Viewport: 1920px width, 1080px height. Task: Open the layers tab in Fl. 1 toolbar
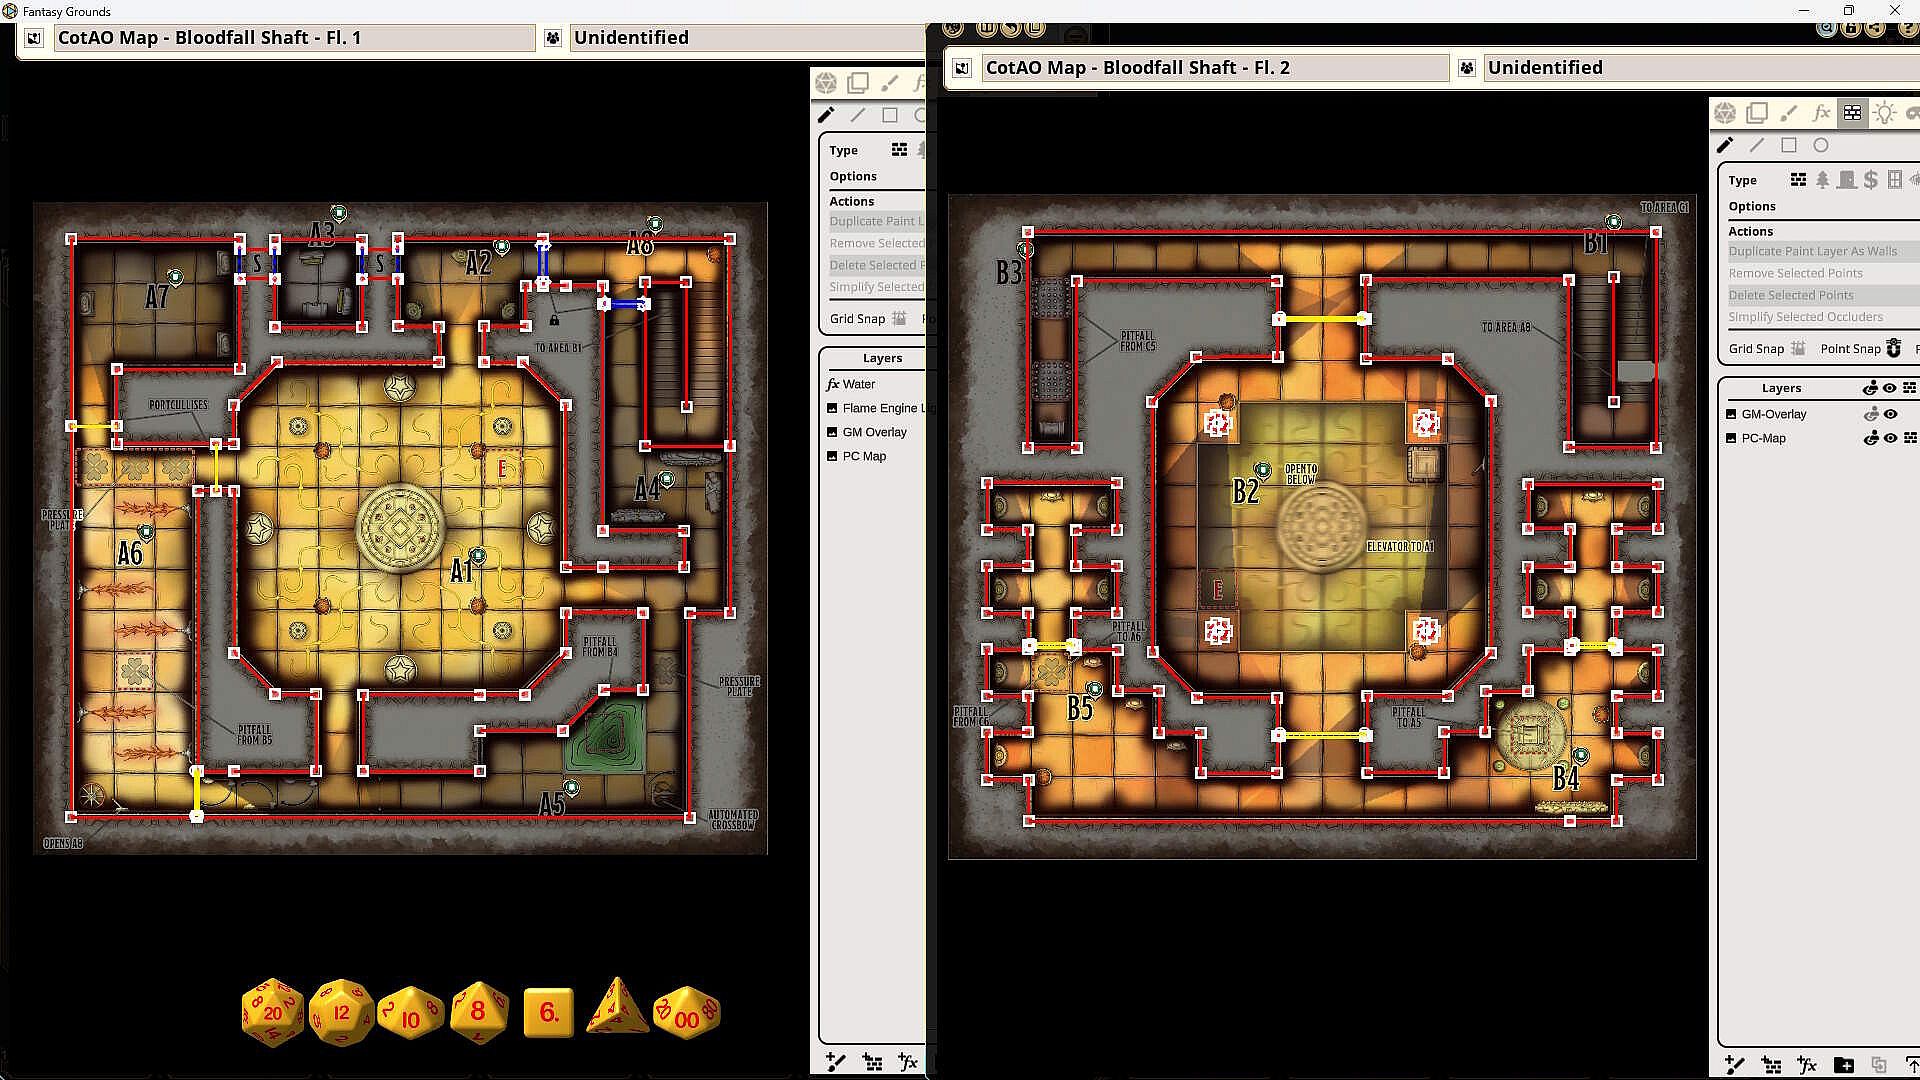click(x=858, y=83)
